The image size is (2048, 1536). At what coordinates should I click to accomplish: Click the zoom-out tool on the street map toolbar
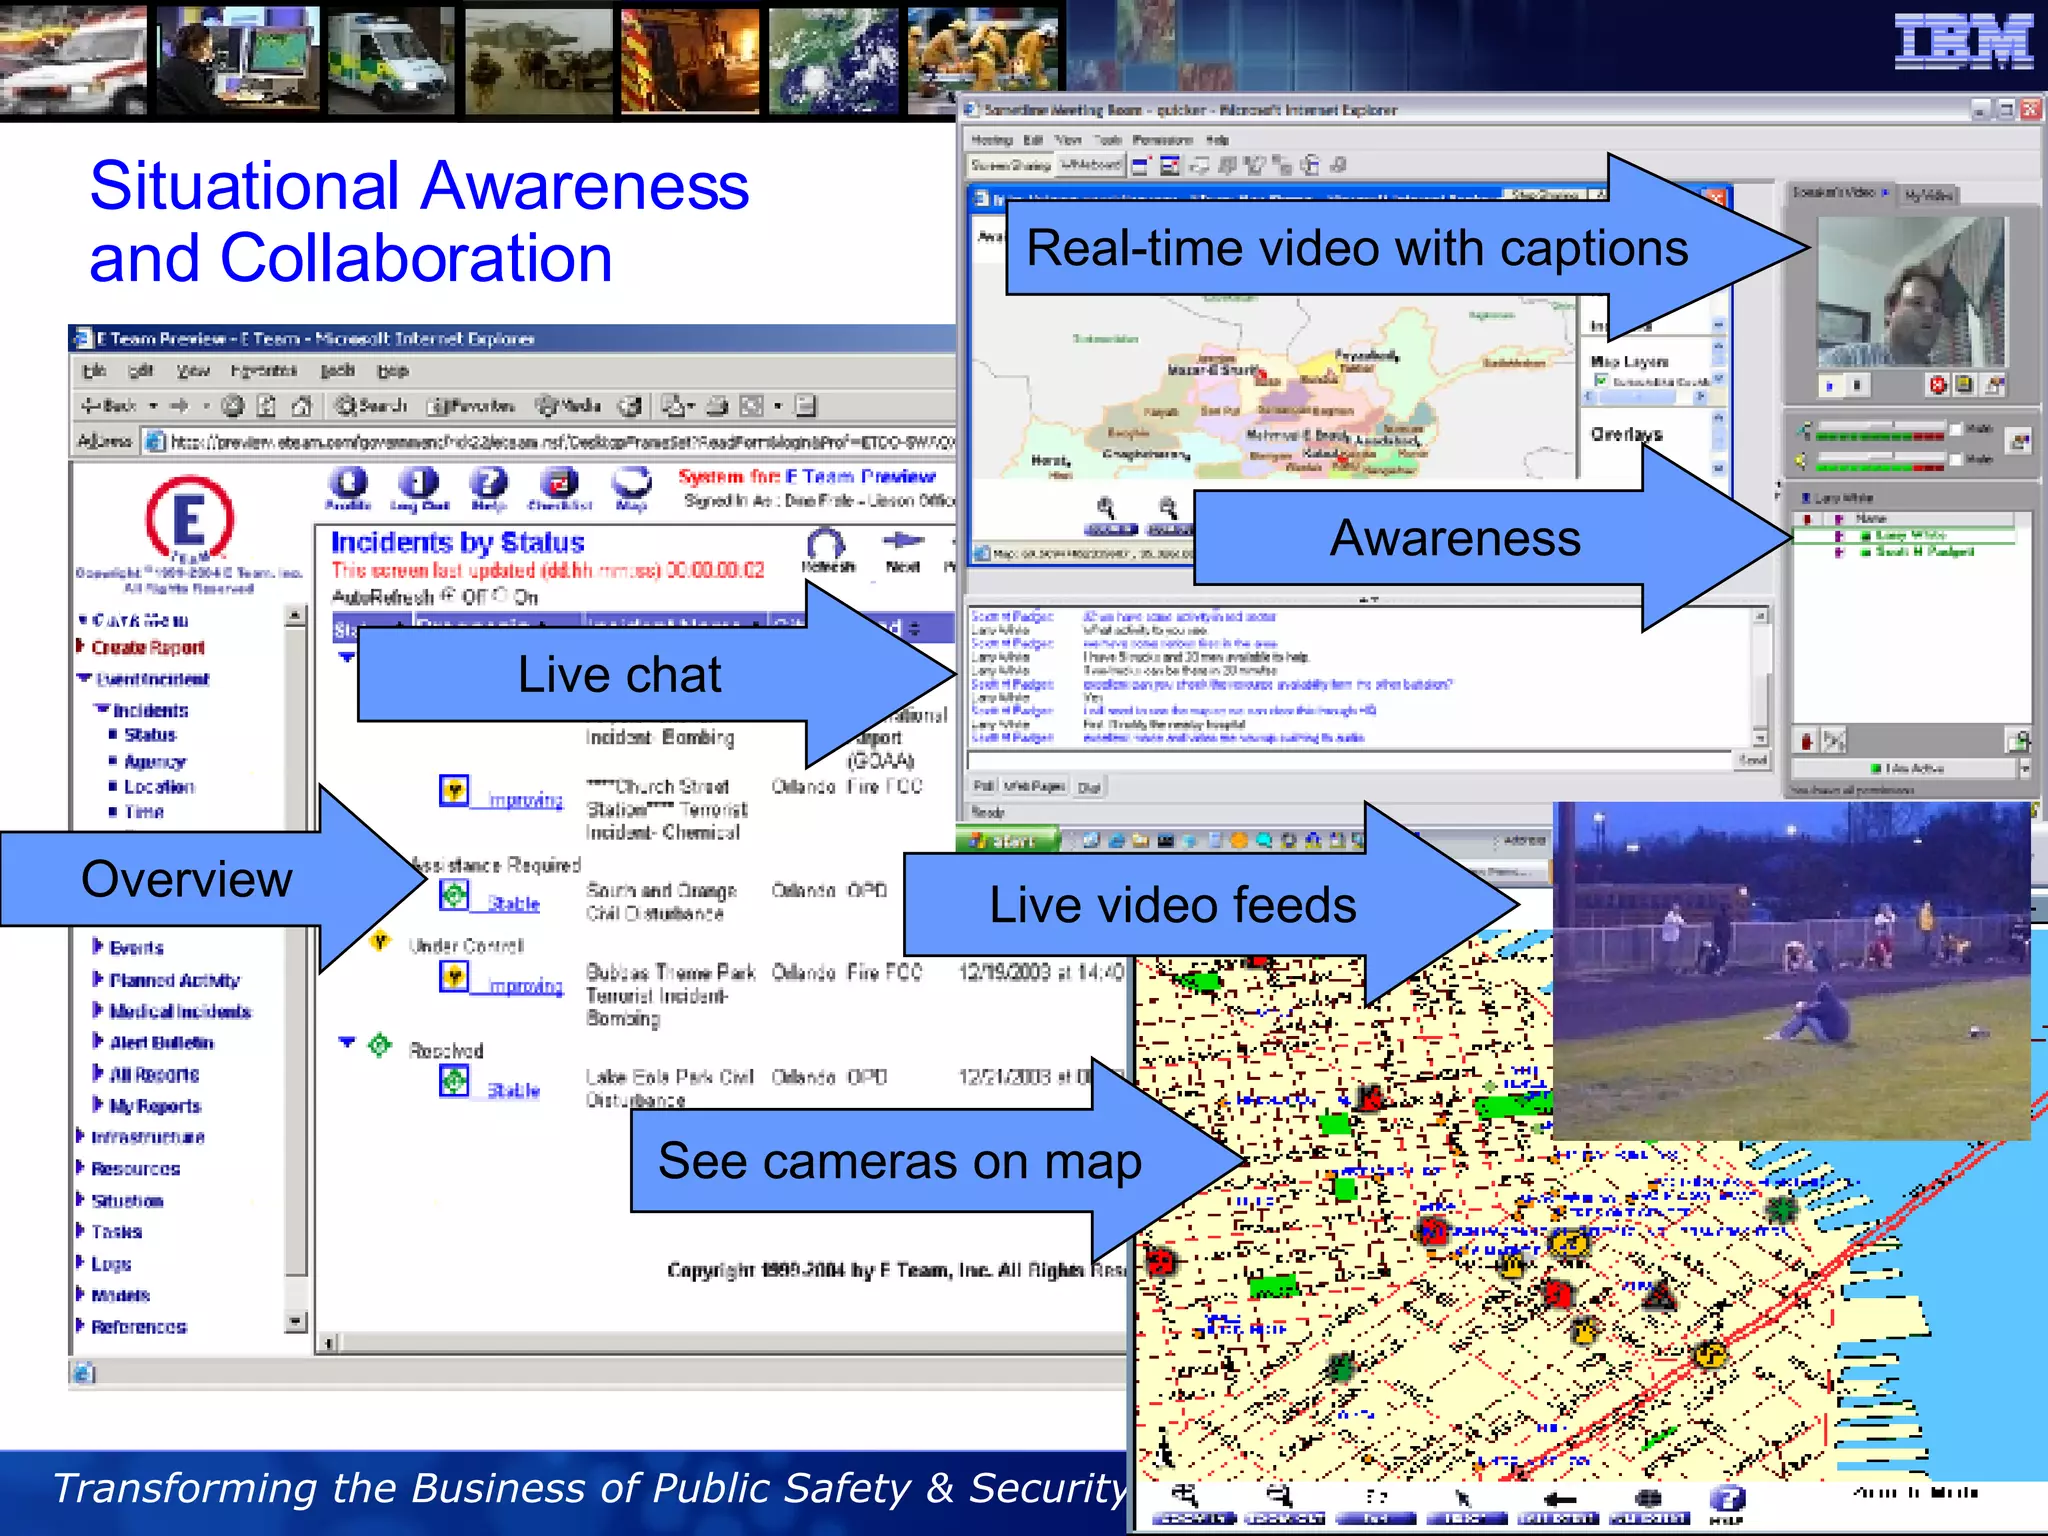(x=1283, y=1504)
